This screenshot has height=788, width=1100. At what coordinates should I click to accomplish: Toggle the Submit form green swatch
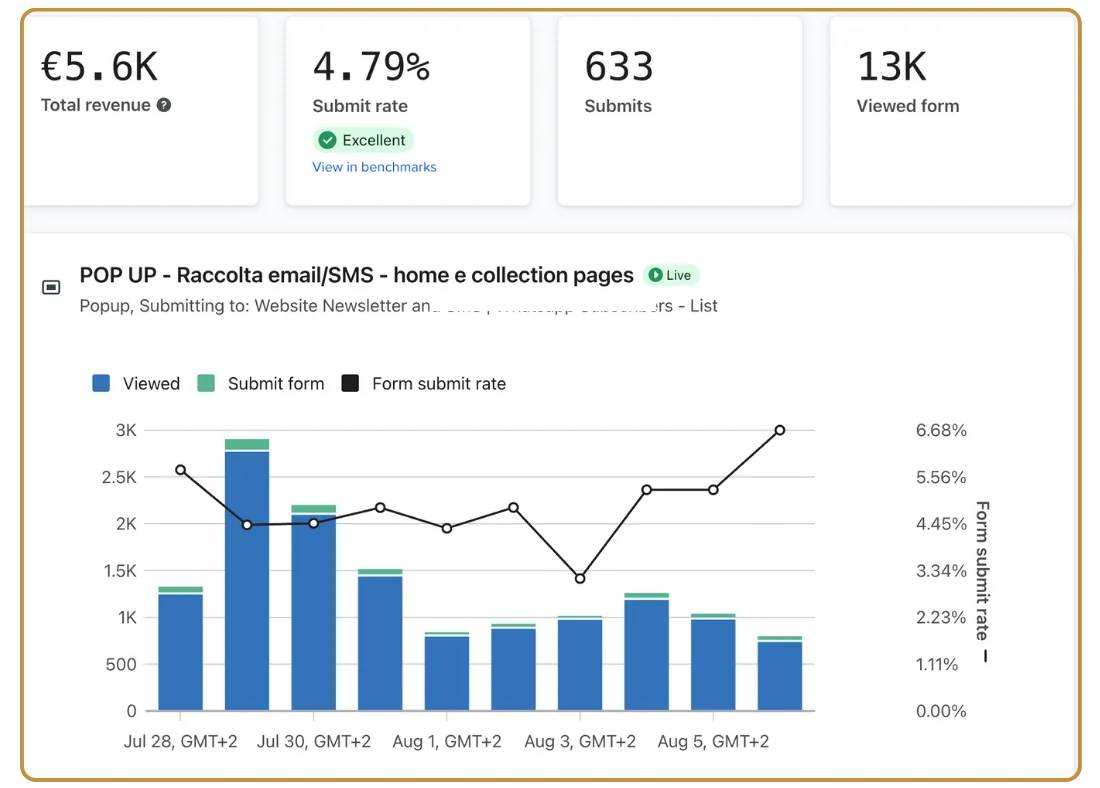coord(206,383)
